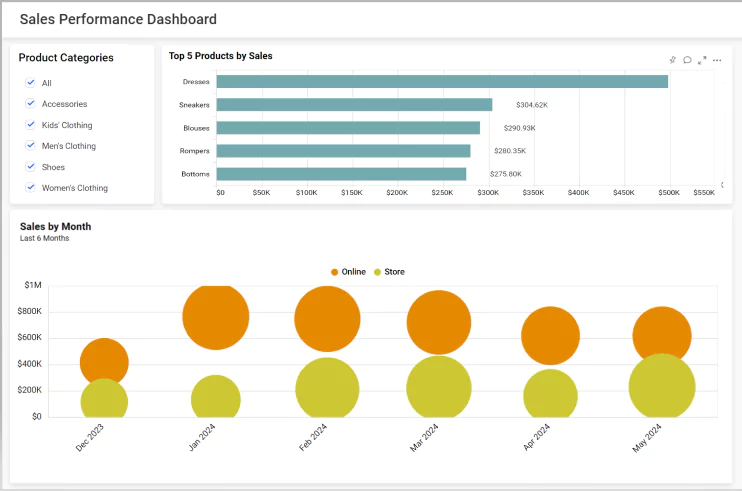Click the orange Online legend marker

tap(335, 272)
